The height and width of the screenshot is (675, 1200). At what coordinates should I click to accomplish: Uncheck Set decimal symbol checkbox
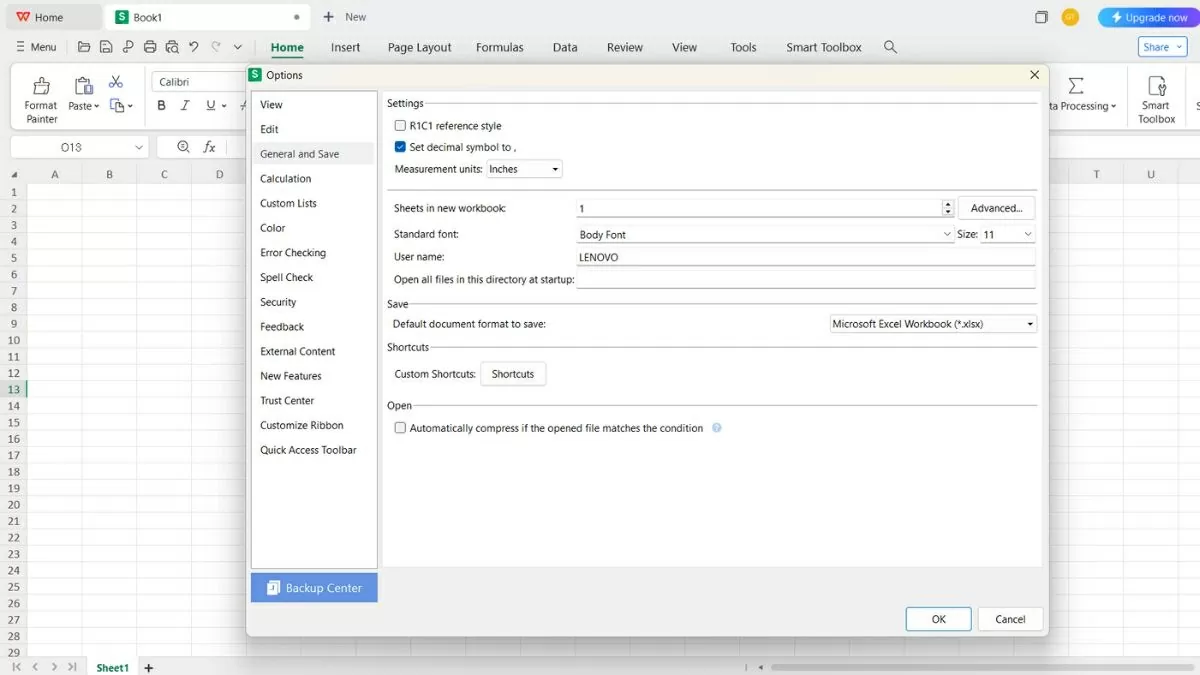[x=400, y=147]
